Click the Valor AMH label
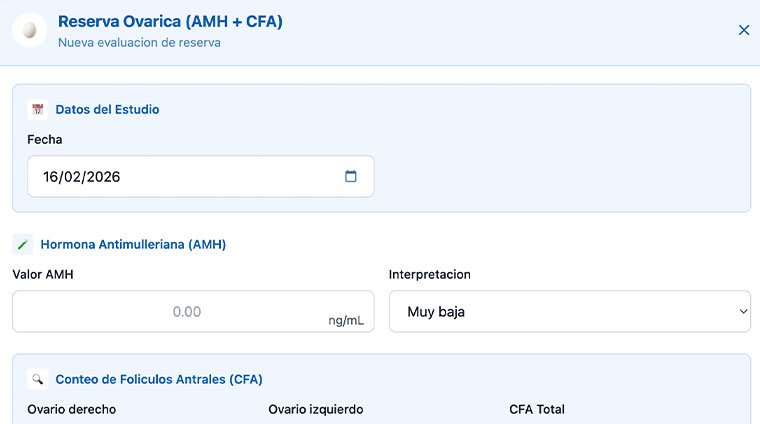This screenshot has width=760, height=424. (x=43, y=274)
